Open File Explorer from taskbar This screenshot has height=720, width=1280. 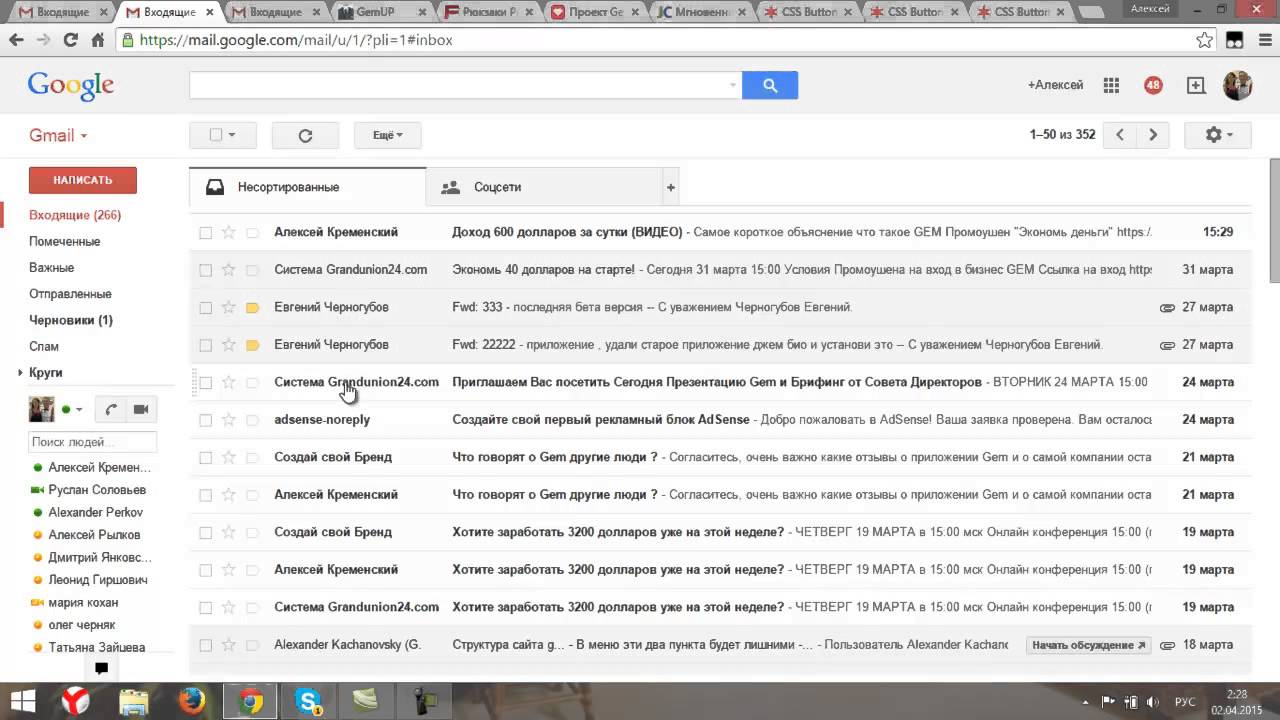[x=133, y=701]
